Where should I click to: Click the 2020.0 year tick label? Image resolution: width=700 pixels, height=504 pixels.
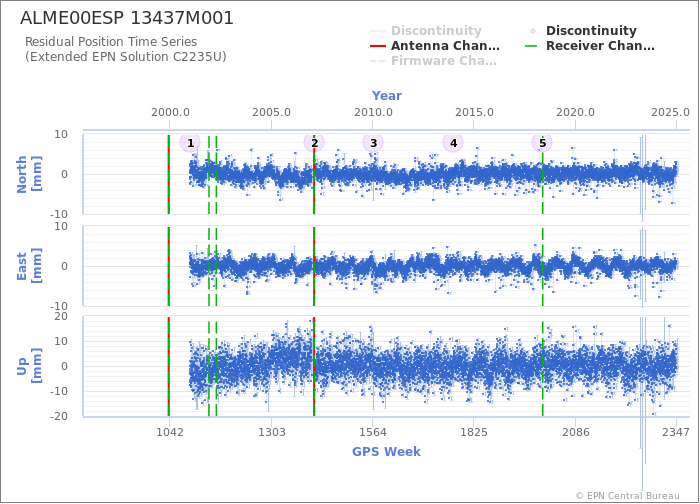(575, 112)
